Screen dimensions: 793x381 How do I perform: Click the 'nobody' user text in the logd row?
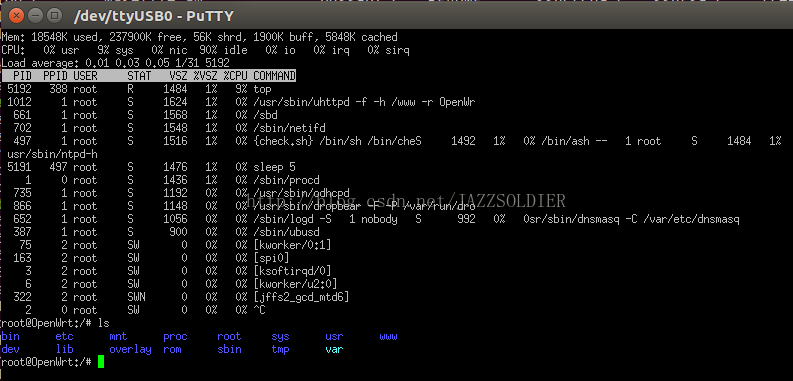point(379,219)
